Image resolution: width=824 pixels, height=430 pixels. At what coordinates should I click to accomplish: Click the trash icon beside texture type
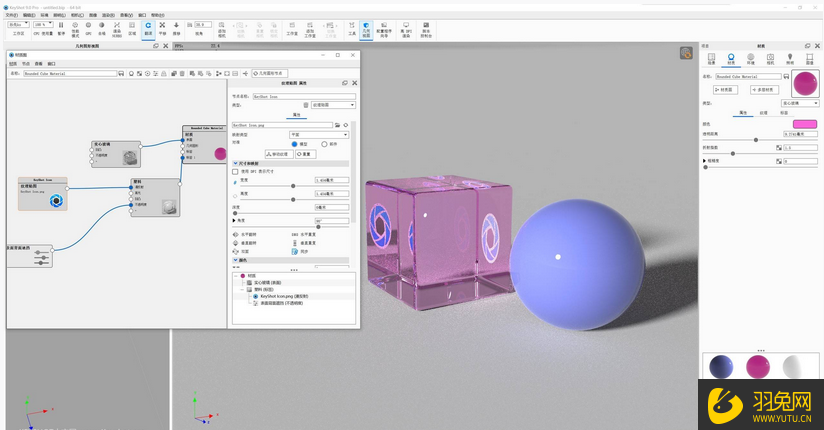tap(306, 104)
